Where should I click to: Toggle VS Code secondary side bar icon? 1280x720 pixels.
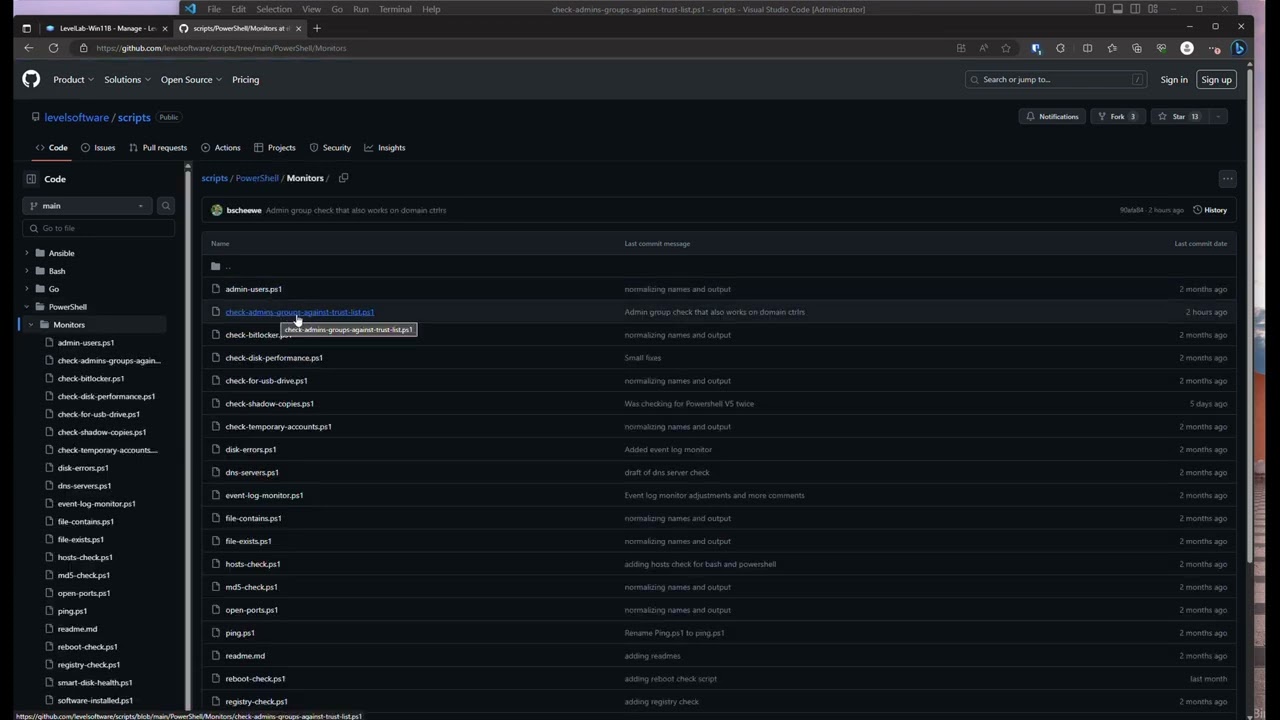click(x=1136, y=9)
